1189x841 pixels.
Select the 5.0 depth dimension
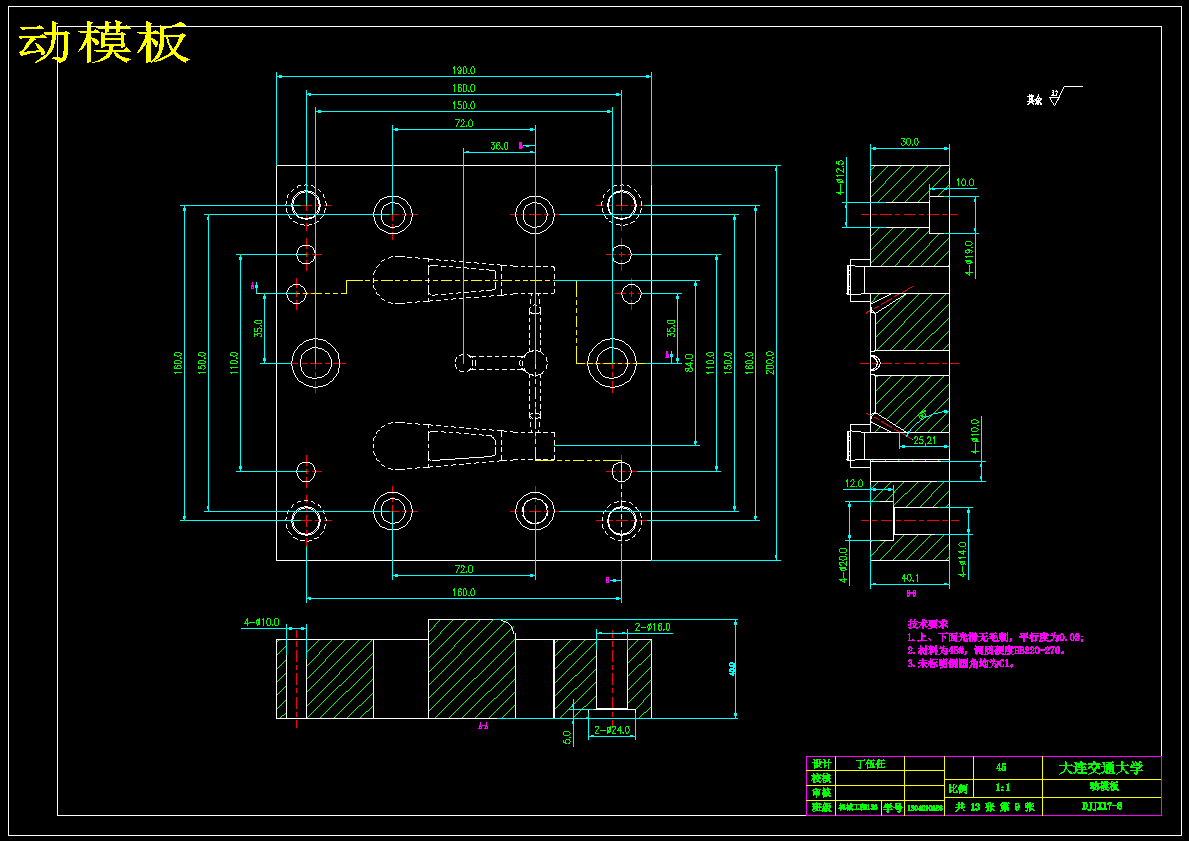[566, 738]
